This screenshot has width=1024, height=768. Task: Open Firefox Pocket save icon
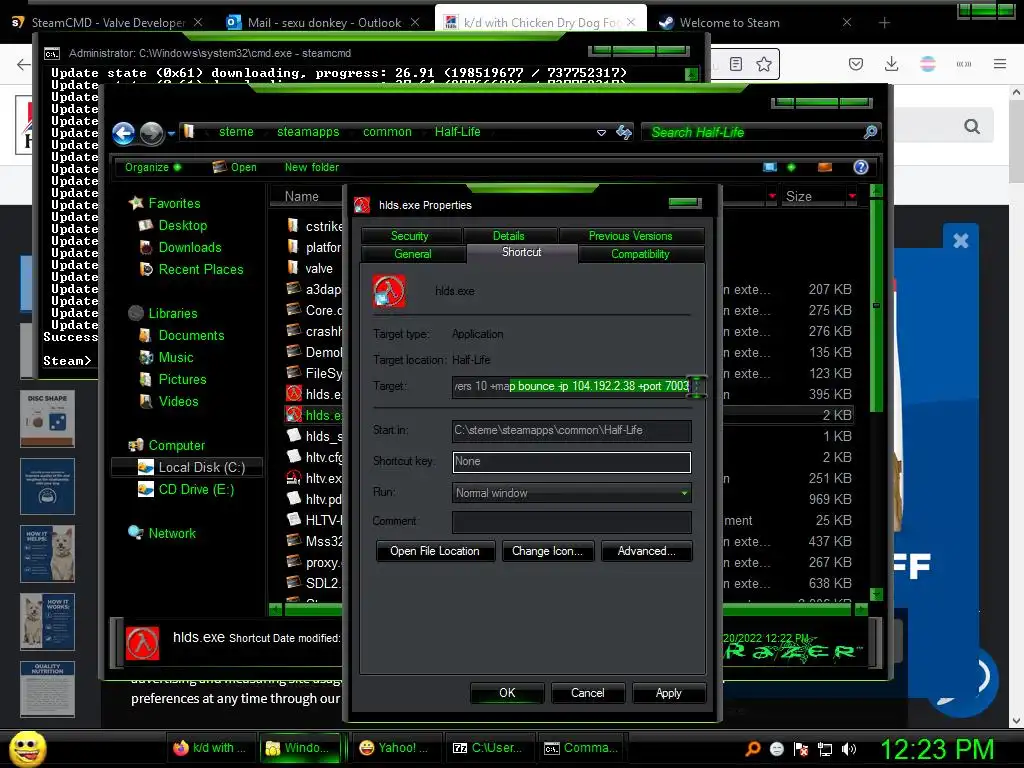coord(856,64)
